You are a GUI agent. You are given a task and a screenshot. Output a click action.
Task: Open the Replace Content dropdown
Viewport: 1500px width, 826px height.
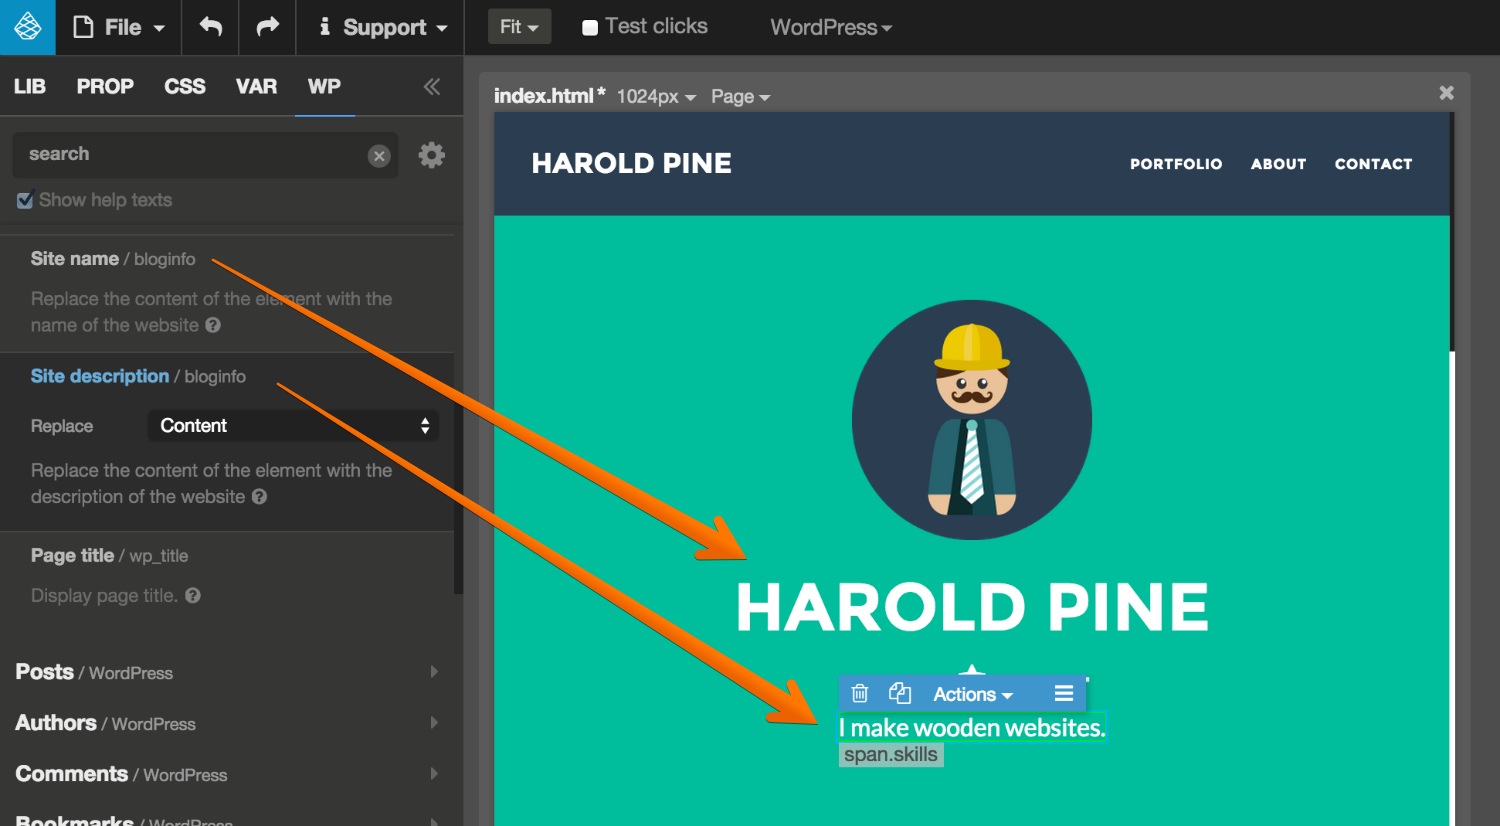(x=293, y=426)
